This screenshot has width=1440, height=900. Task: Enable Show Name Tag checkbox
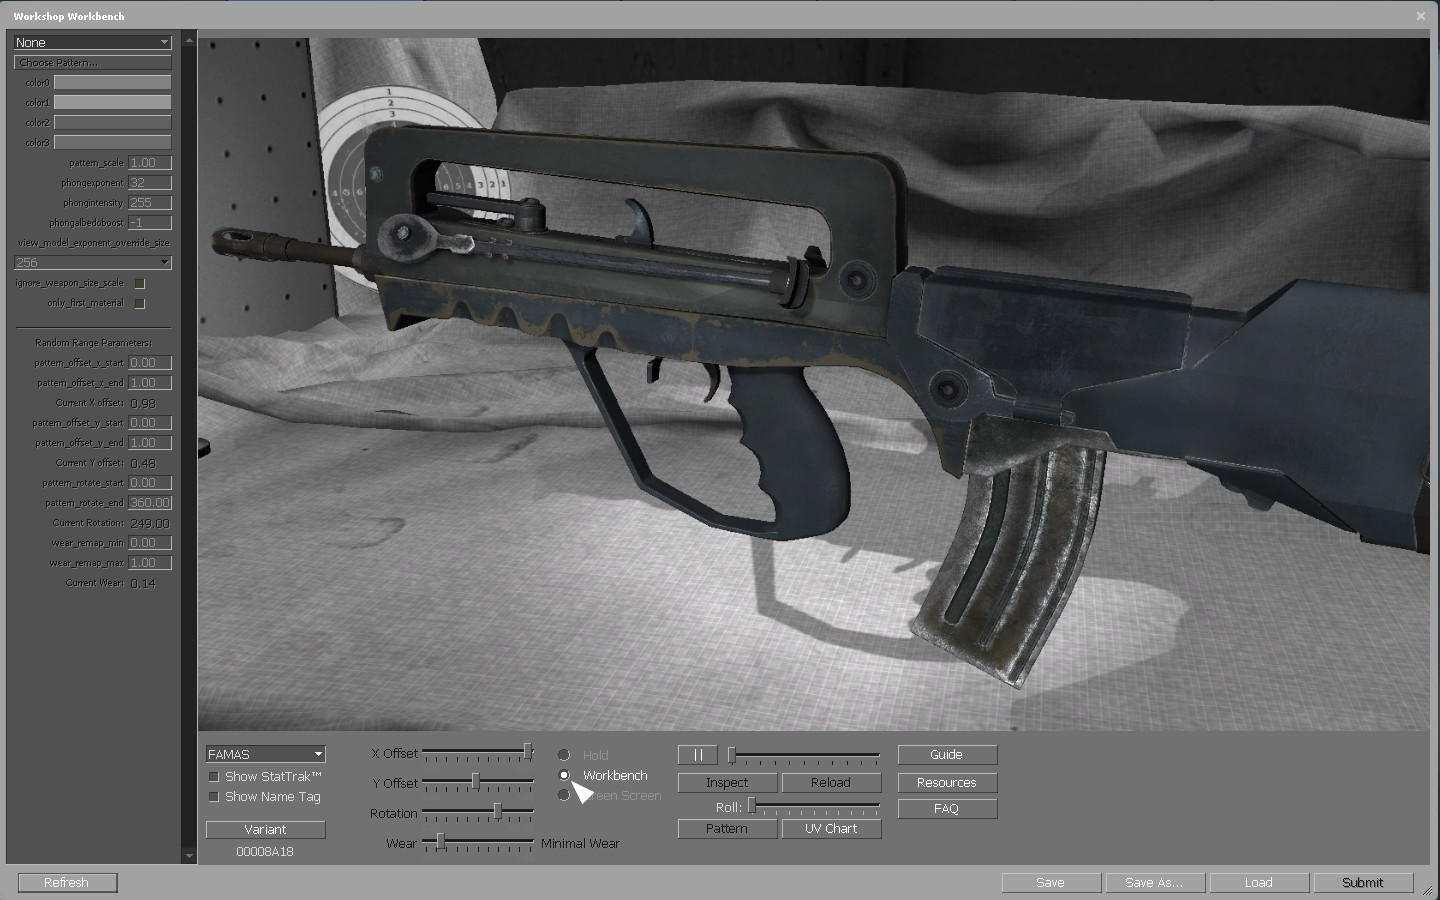coord(213,797)
